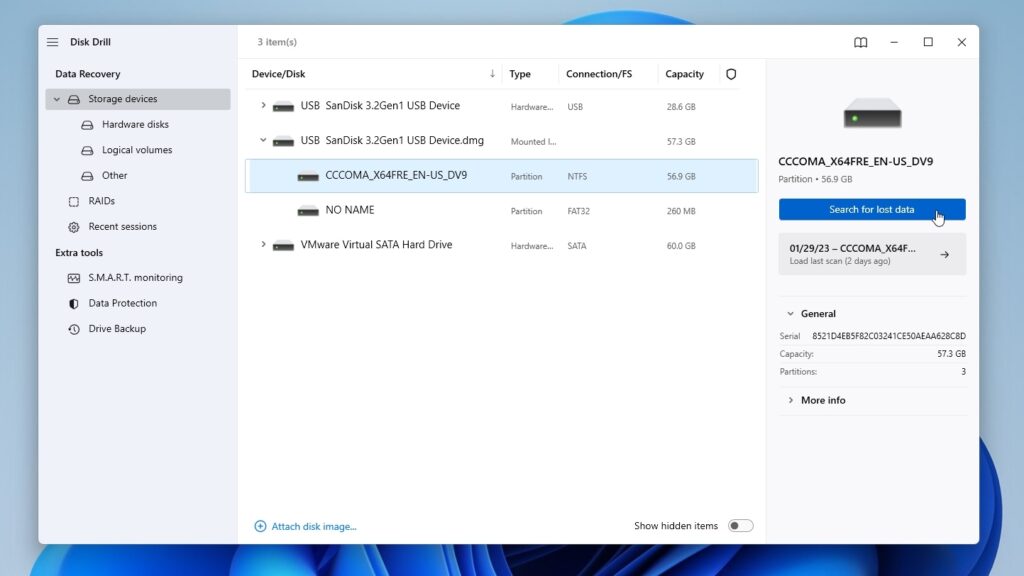Select the Logical volumes icon
Image resolution: width=1024 pixels, height=576 pixels.
click(88, 149)
